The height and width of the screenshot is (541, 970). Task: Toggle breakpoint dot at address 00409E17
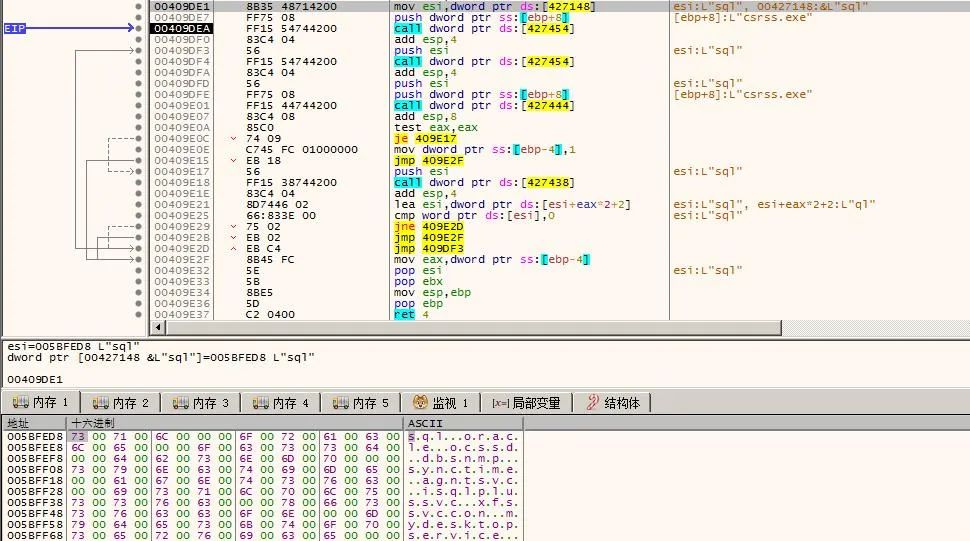[x=138, y=172]
